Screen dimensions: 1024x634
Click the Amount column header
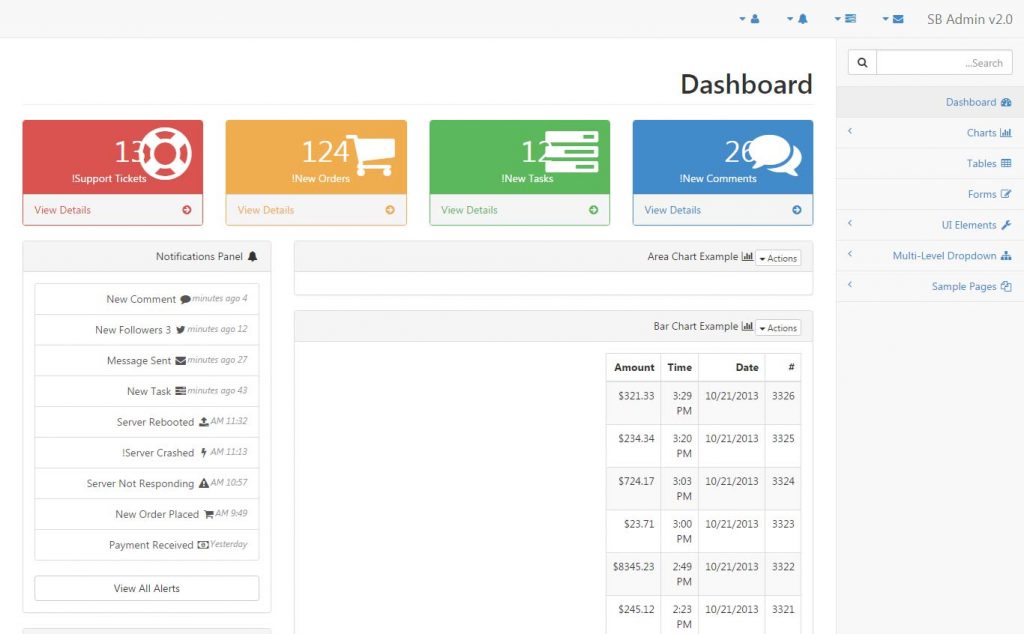point(633,368)
